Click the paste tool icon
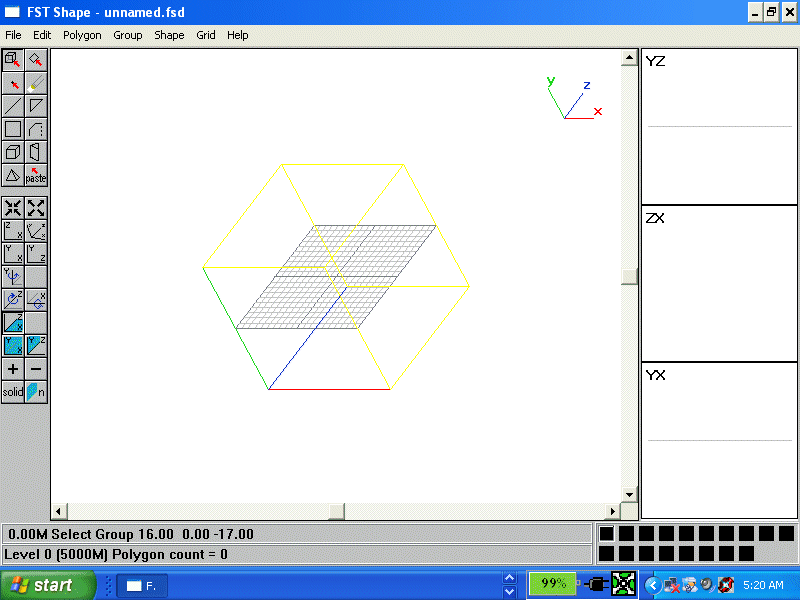The image size is (800, 600). coord(35,175)
